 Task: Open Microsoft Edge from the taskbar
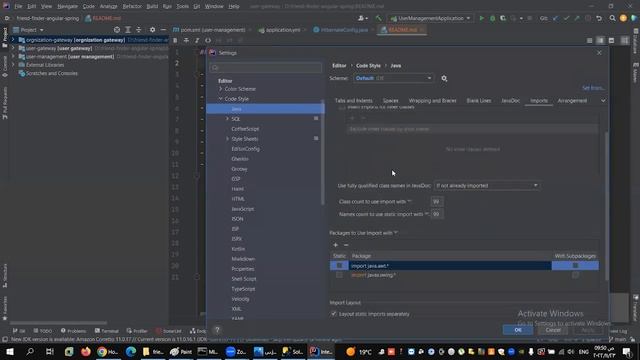pos(131,351)
